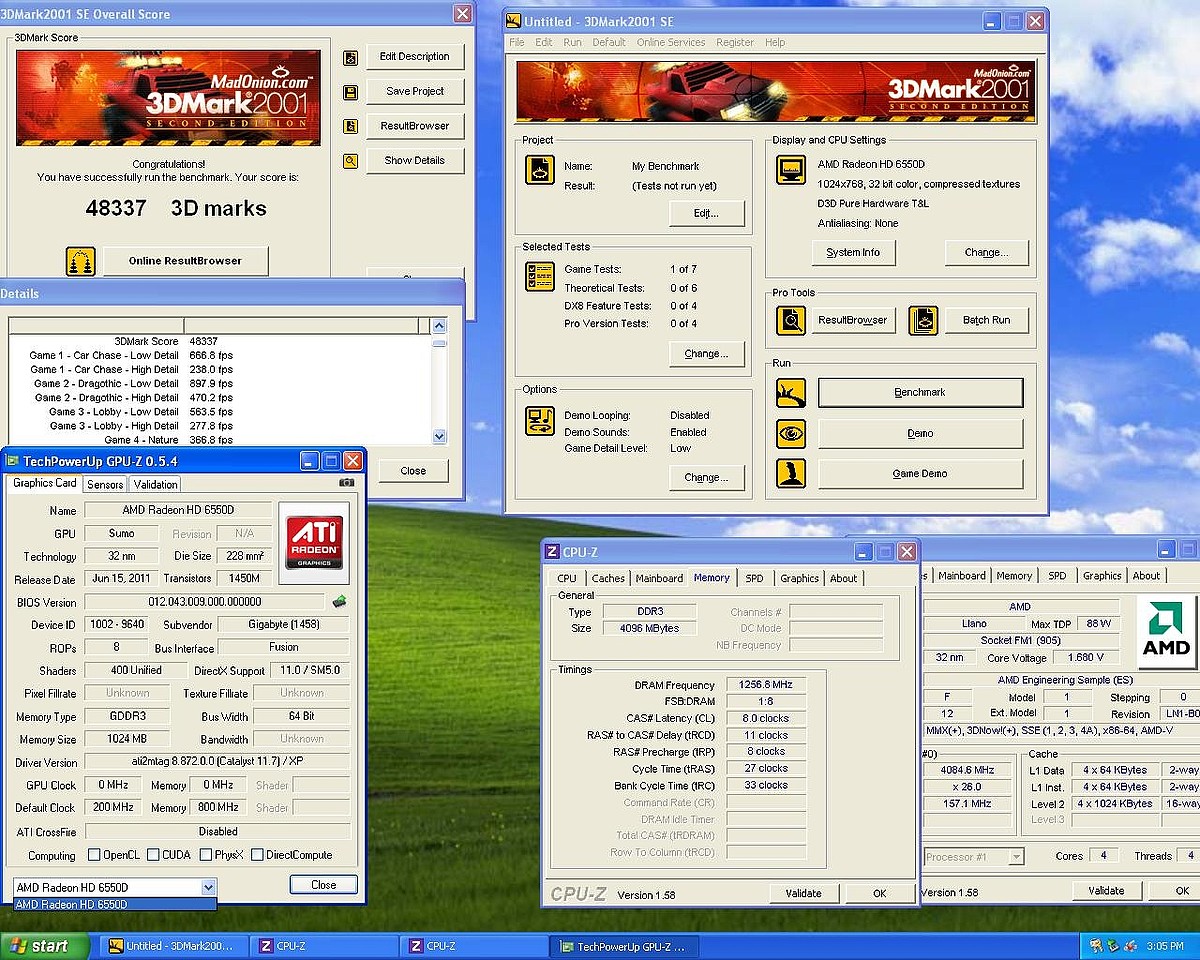Click the system tray clock
The height and width of the screenshot is (960, 1200).
click(1165, 946)
